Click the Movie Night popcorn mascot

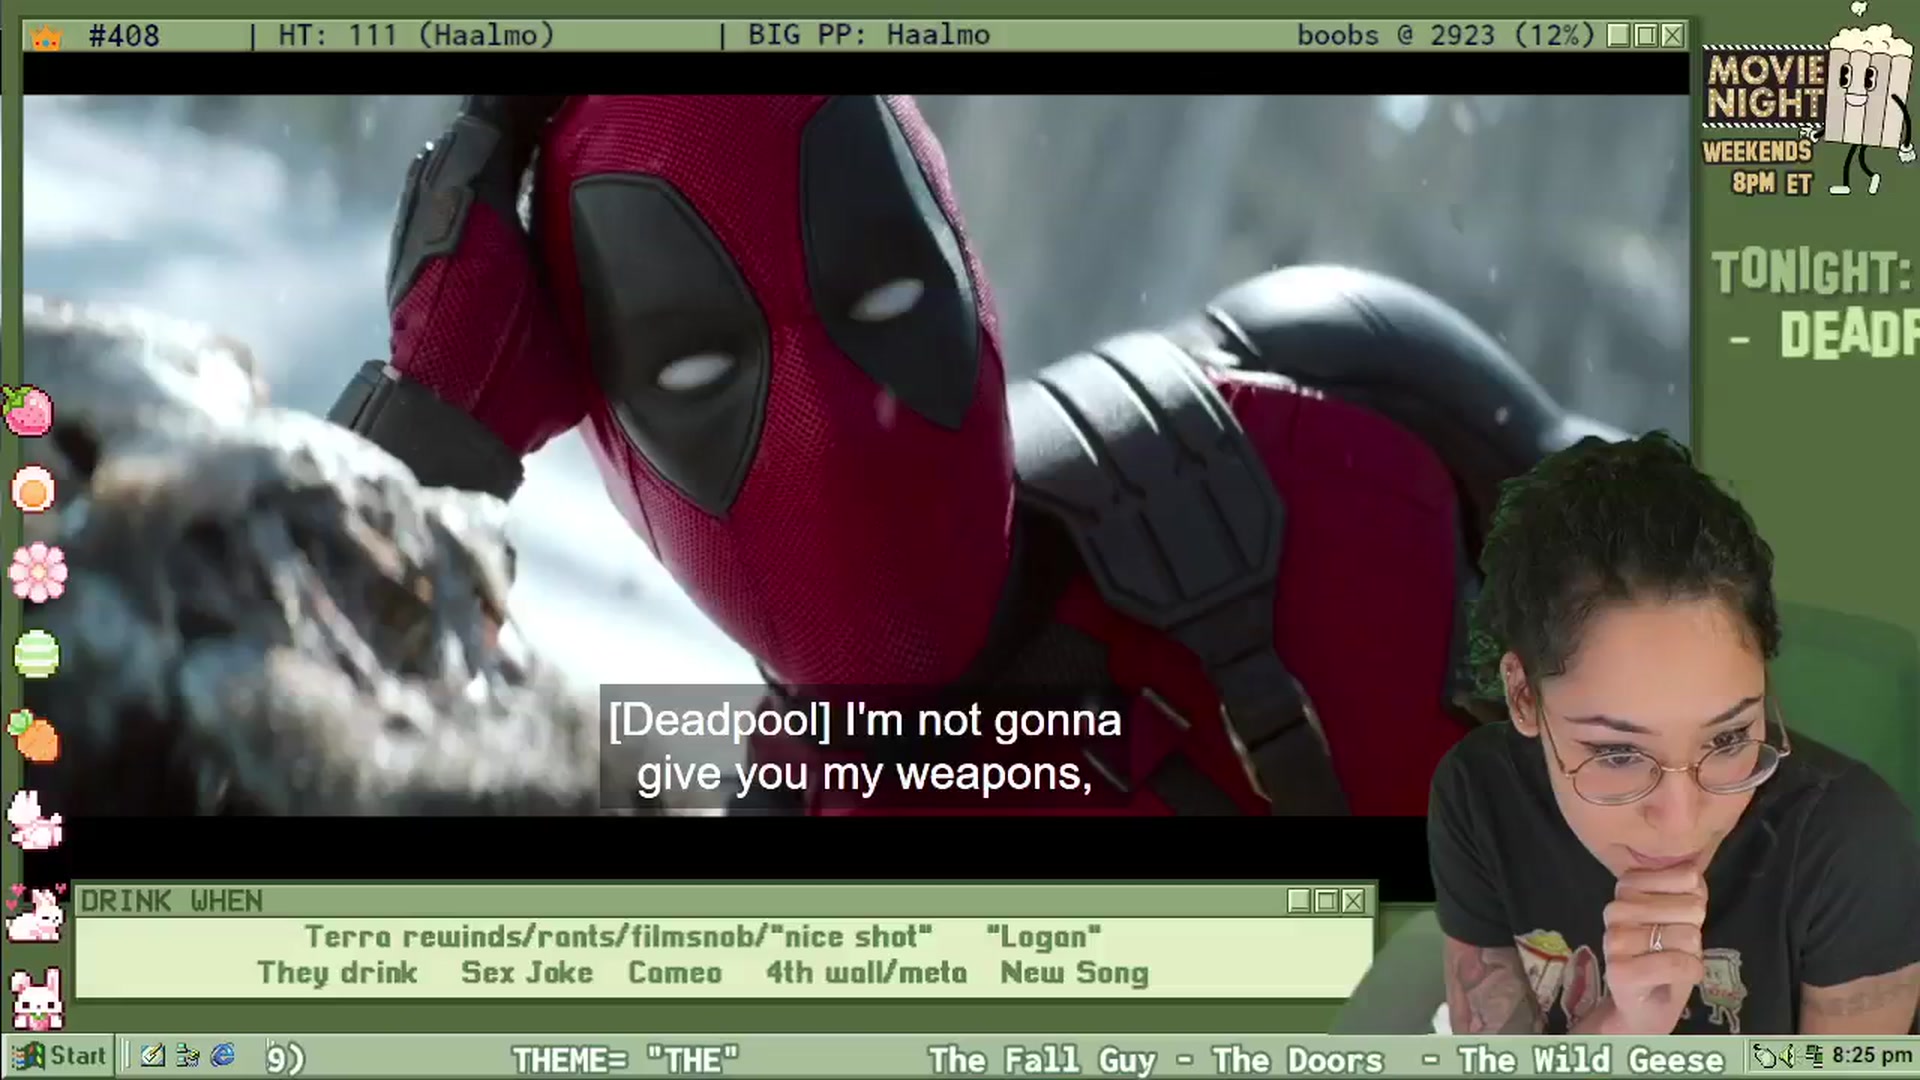(x=1868, y=100)
